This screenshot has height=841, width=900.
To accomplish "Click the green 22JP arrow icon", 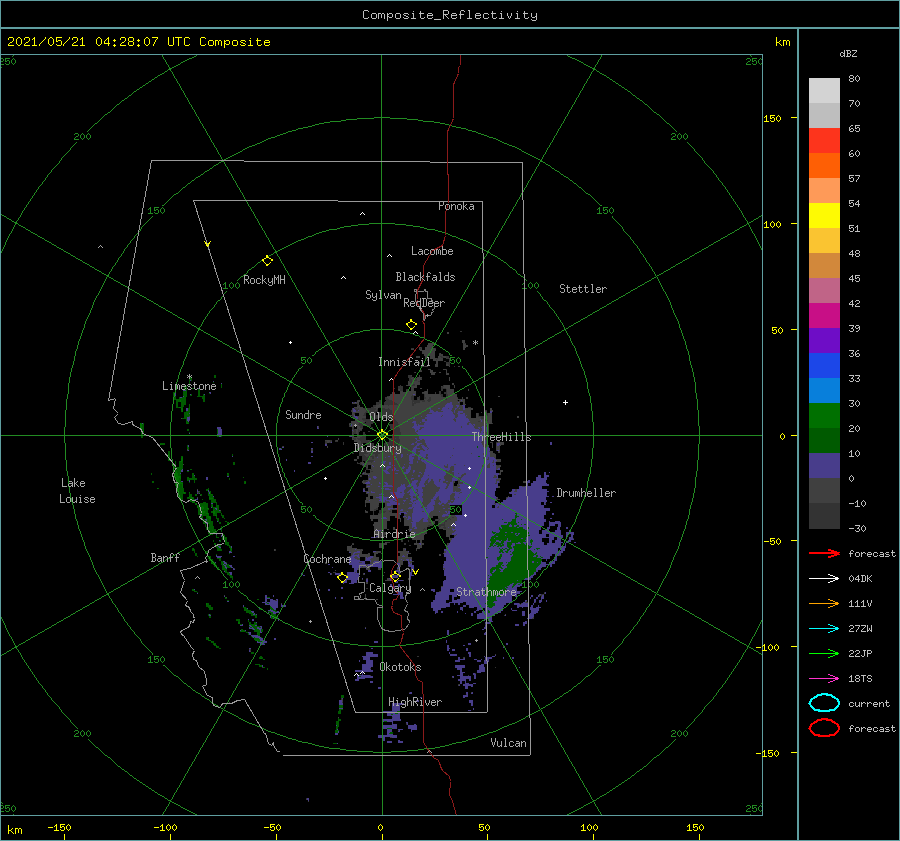I will tap(824, 653).
